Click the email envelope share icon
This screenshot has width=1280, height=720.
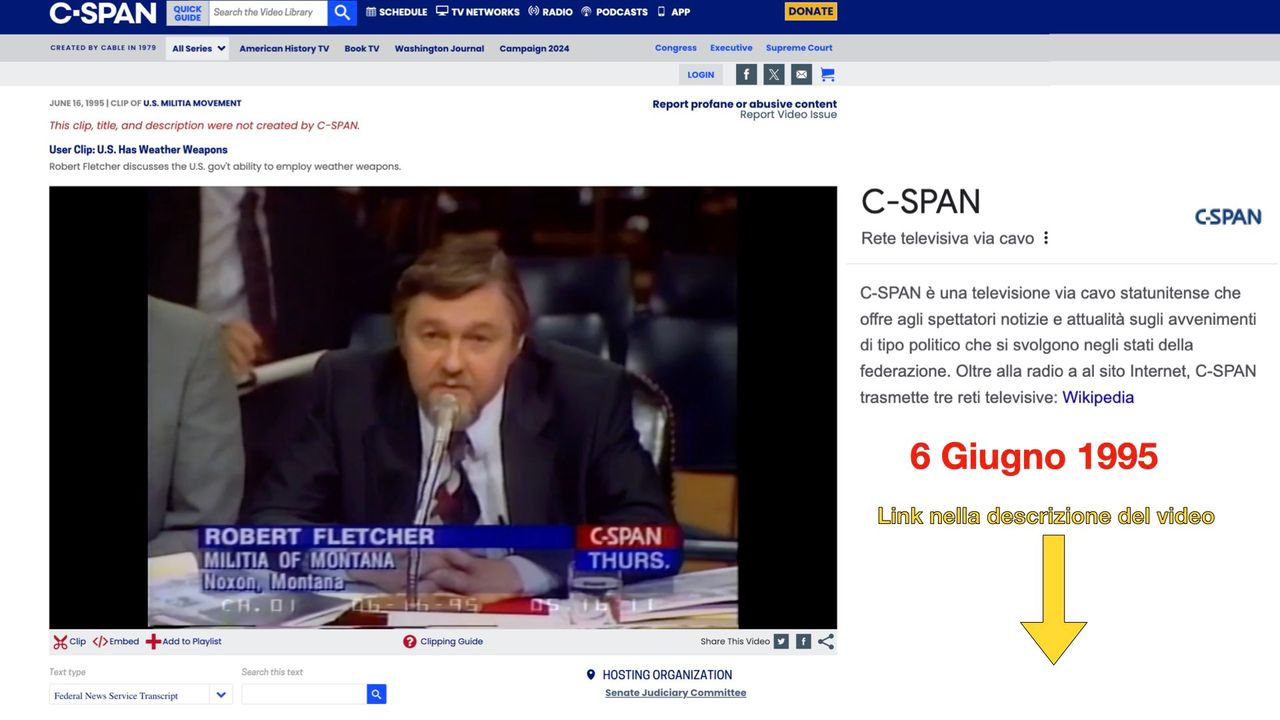[801, 74]
